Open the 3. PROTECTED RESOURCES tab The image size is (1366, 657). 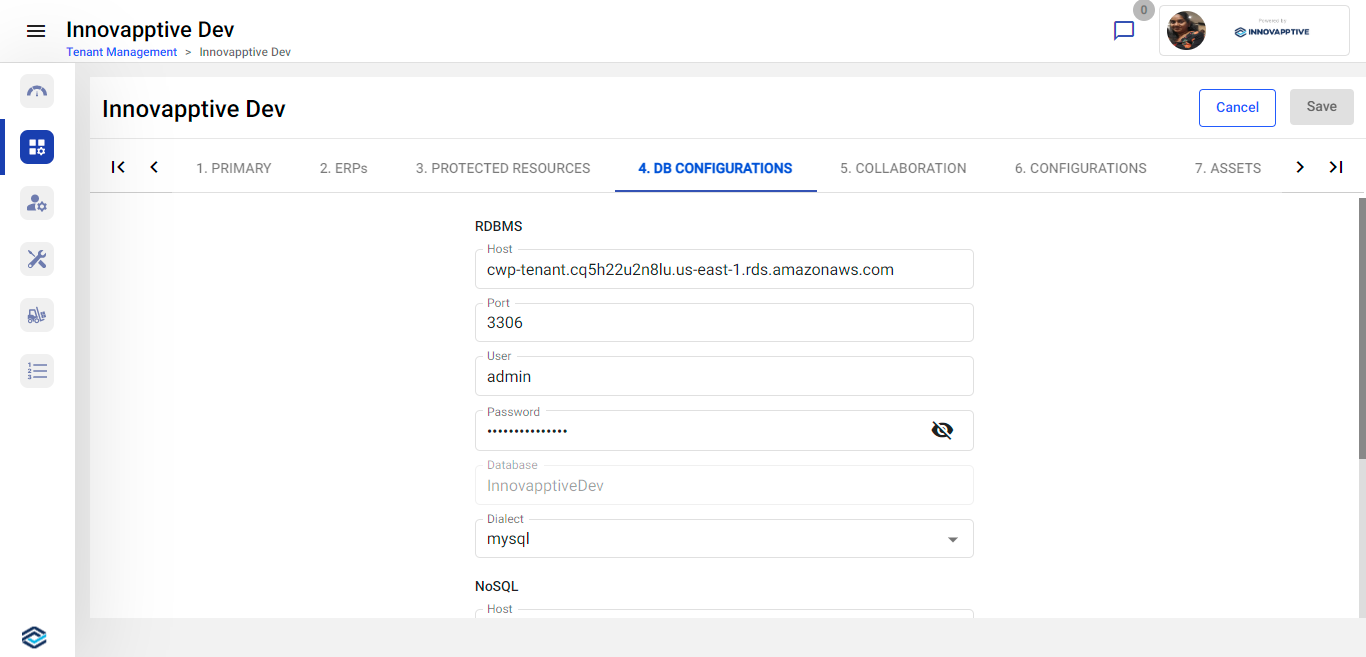503,168
